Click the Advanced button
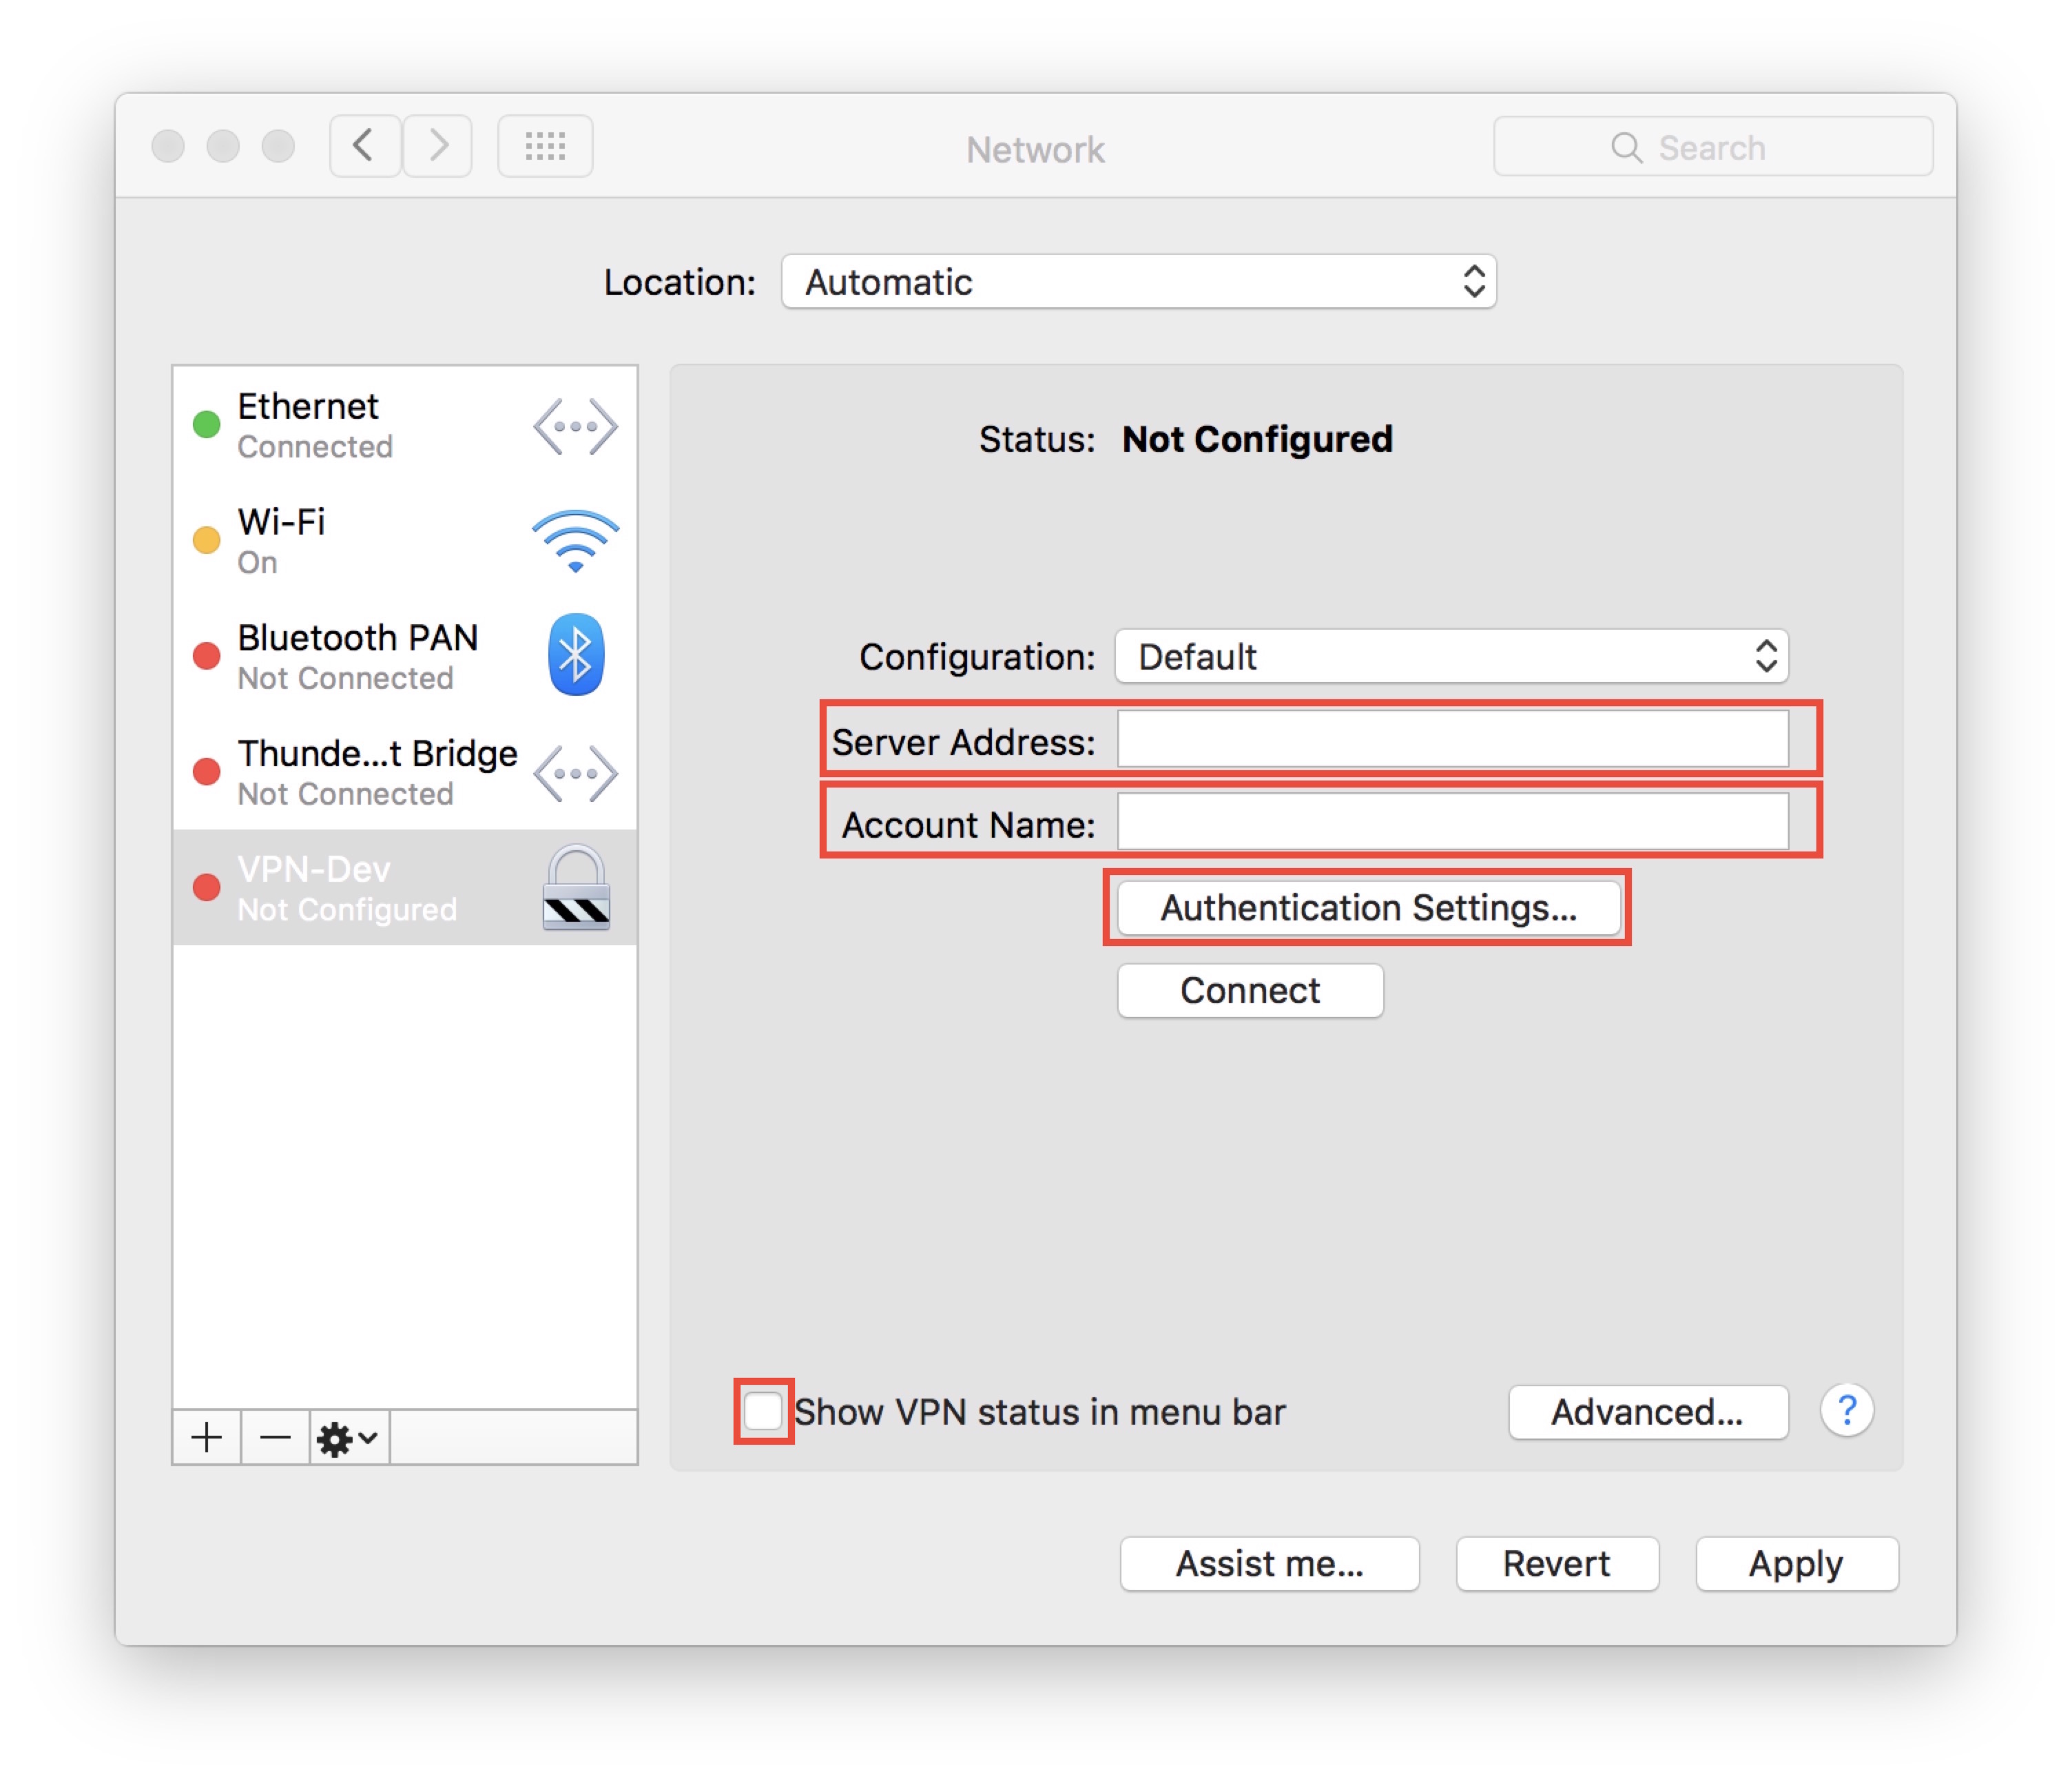Viewport: 2072px width, 1783px height. tap(1647, 1411)
